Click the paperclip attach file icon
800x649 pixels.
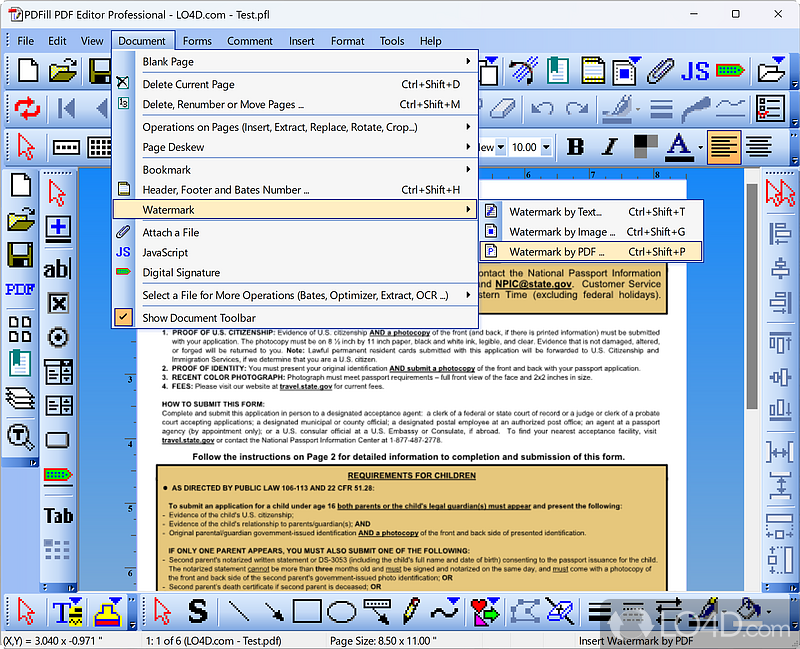pyautogui.click(x=660, y=71)
